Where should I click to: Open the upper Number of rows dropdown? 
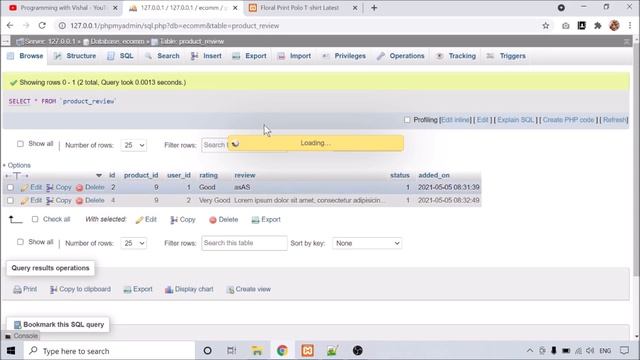coord(133,145)
